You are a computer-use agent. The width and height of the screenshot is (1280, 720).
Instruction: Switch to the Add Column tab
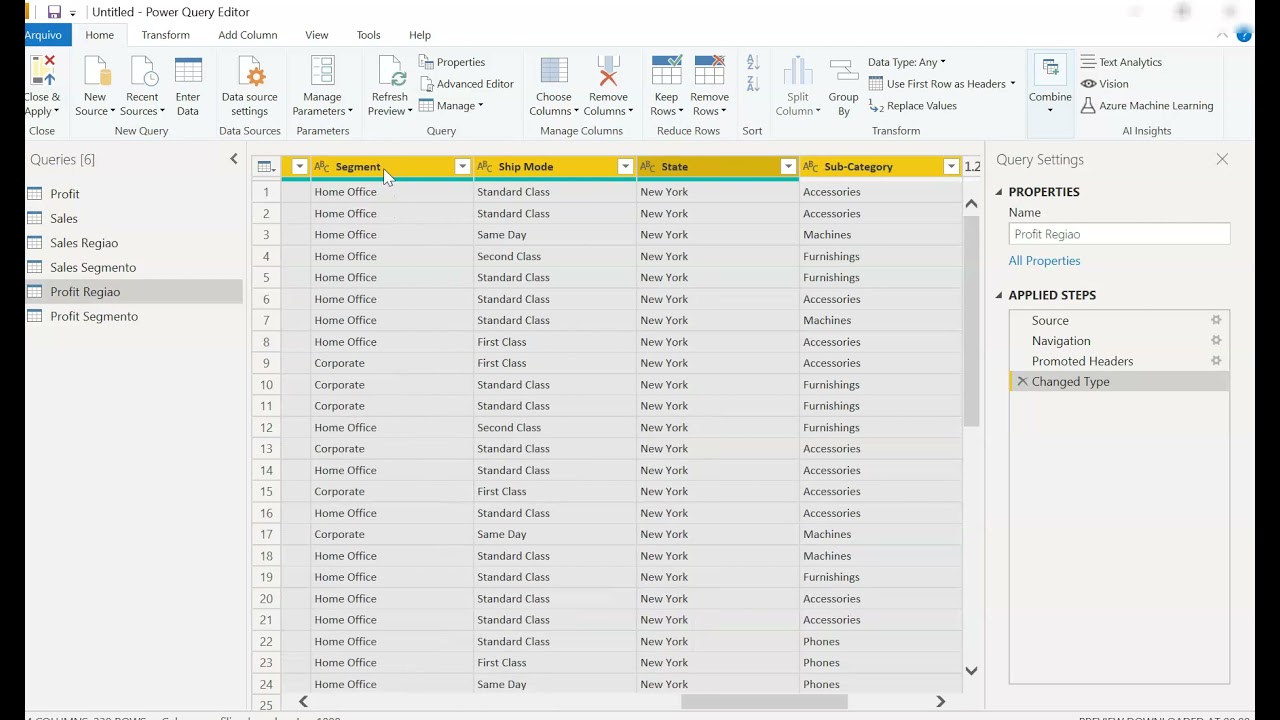[247, 35]
